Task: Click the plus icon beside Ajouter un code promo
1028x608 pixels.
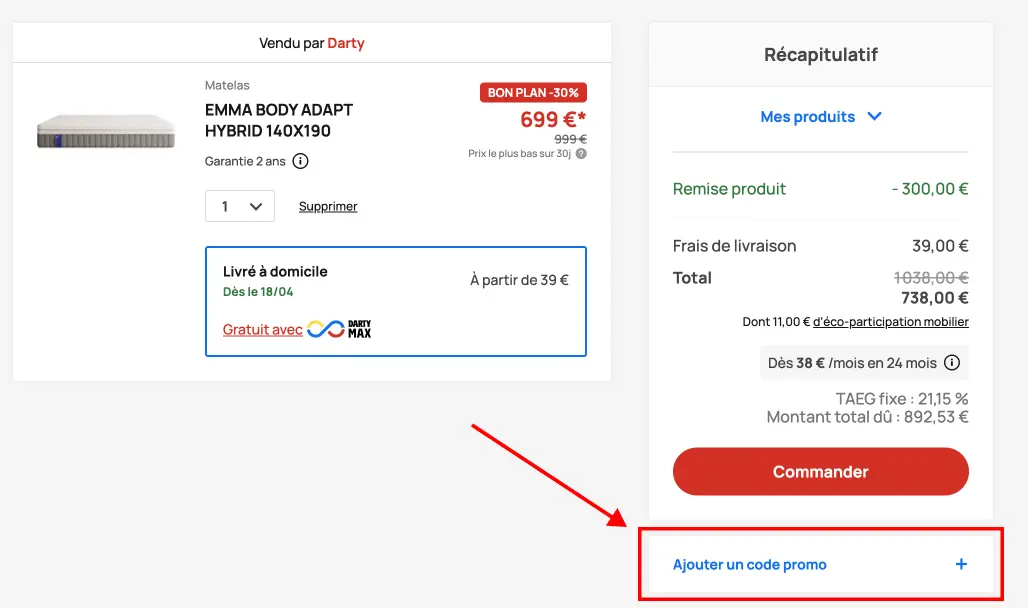Action: coord(960,564)
